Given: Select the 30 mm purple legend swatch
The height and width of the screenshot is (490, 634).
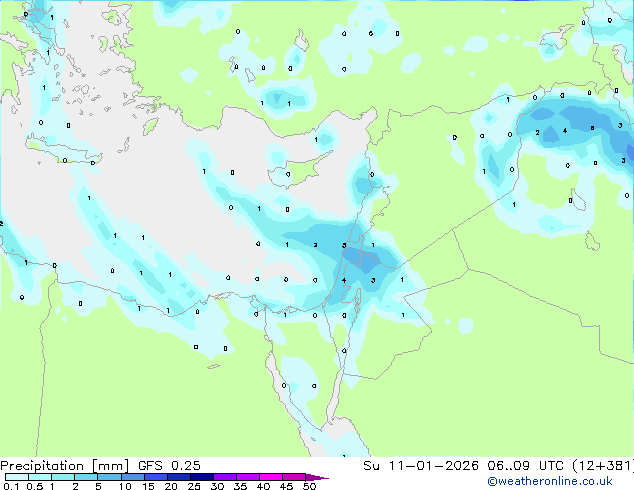Looking at the screenshot, I should point(225,477).
